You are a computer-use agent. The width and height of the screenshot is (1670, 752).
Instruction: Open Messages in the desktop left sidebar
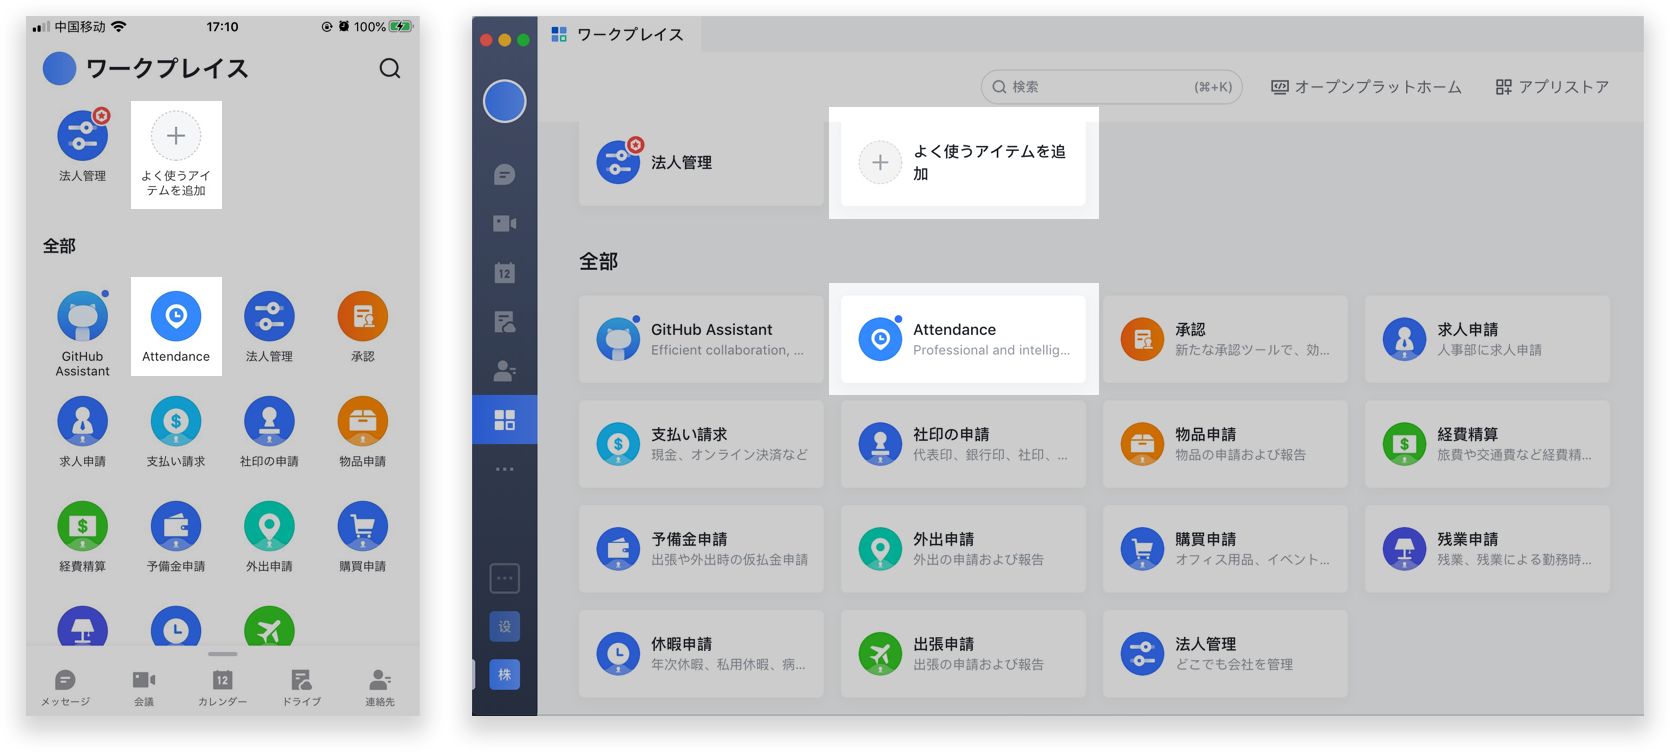pos(504,175)
